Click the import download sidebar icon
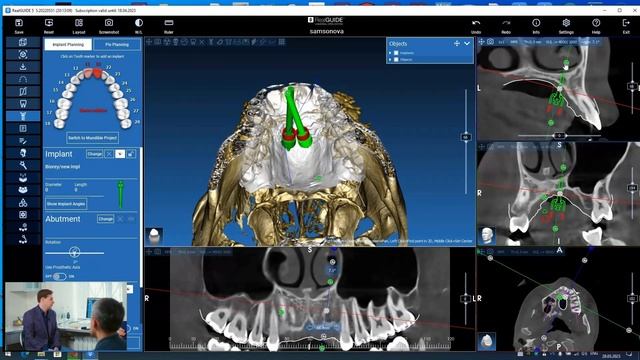640x360 pixels. [23, 67]
